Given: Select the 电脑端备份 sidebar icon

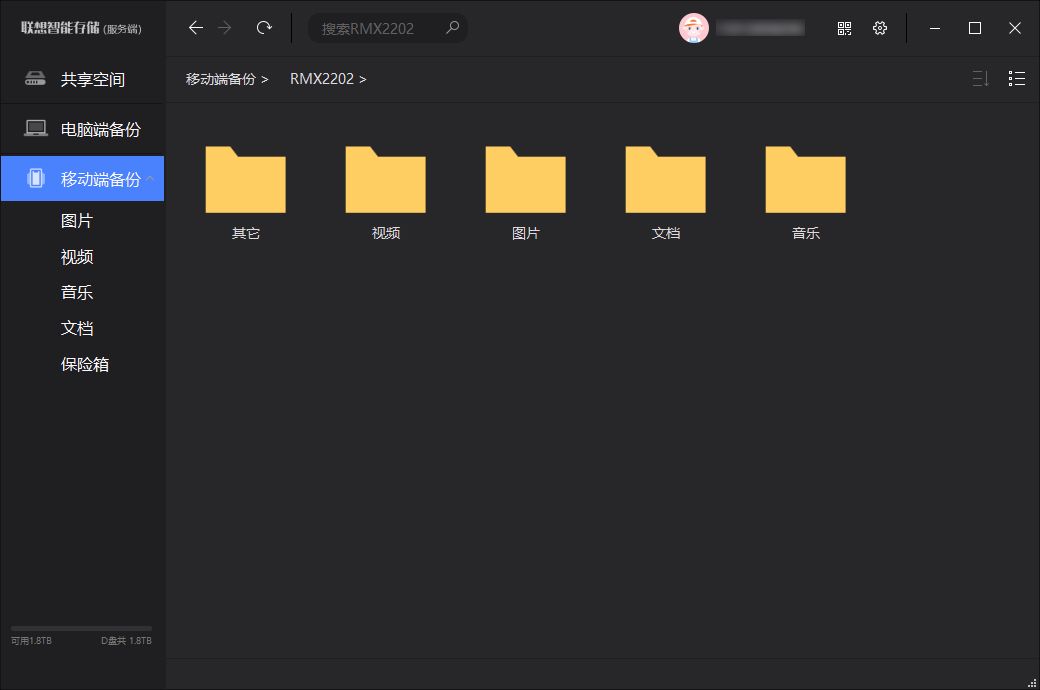Looking at the screenshot, I should 37,129.
